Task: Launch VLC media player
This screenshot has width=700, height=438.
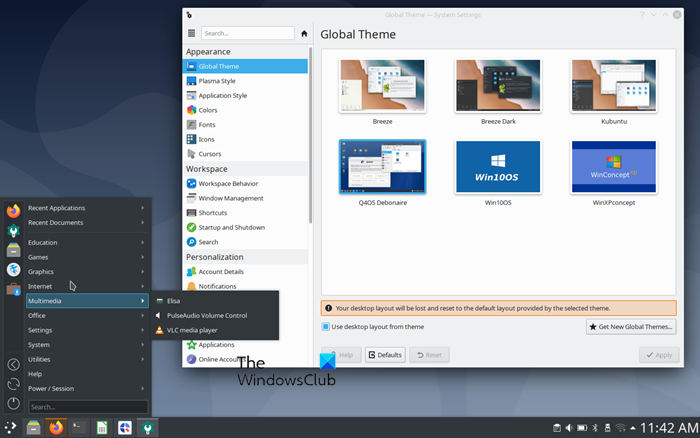Action: (x=215, y=330)
